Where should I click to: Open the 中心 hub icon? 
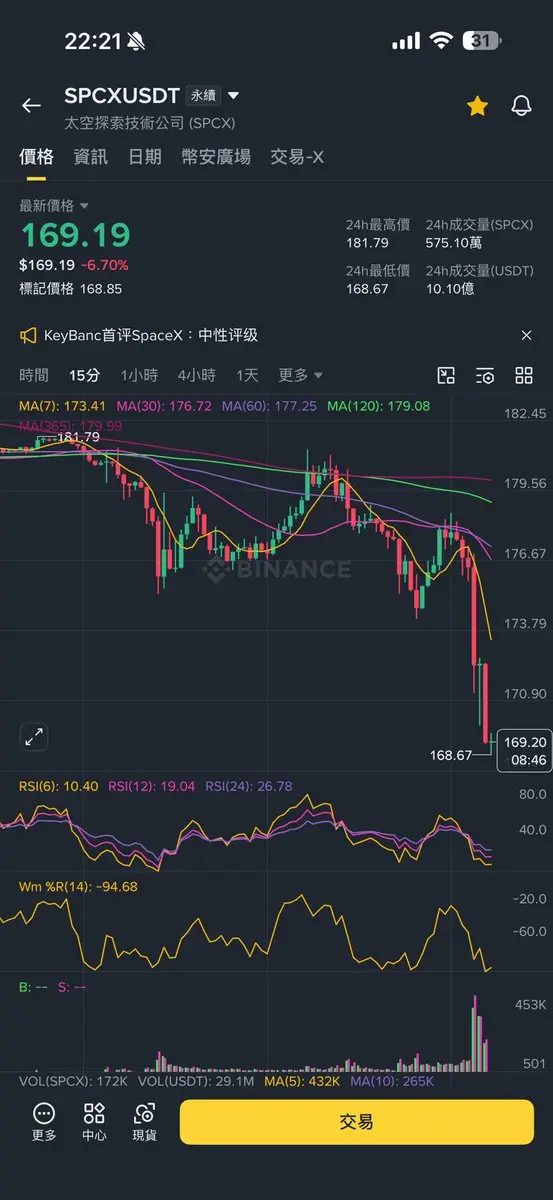pos(94,1122)
